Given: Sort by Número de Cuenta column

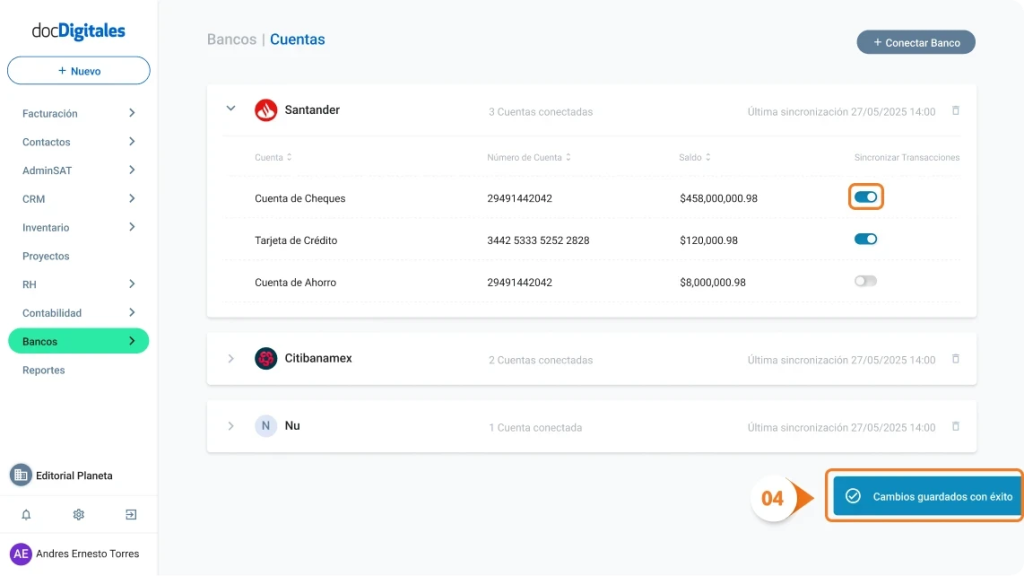Looking at the screenshot, I should (529, 158).
